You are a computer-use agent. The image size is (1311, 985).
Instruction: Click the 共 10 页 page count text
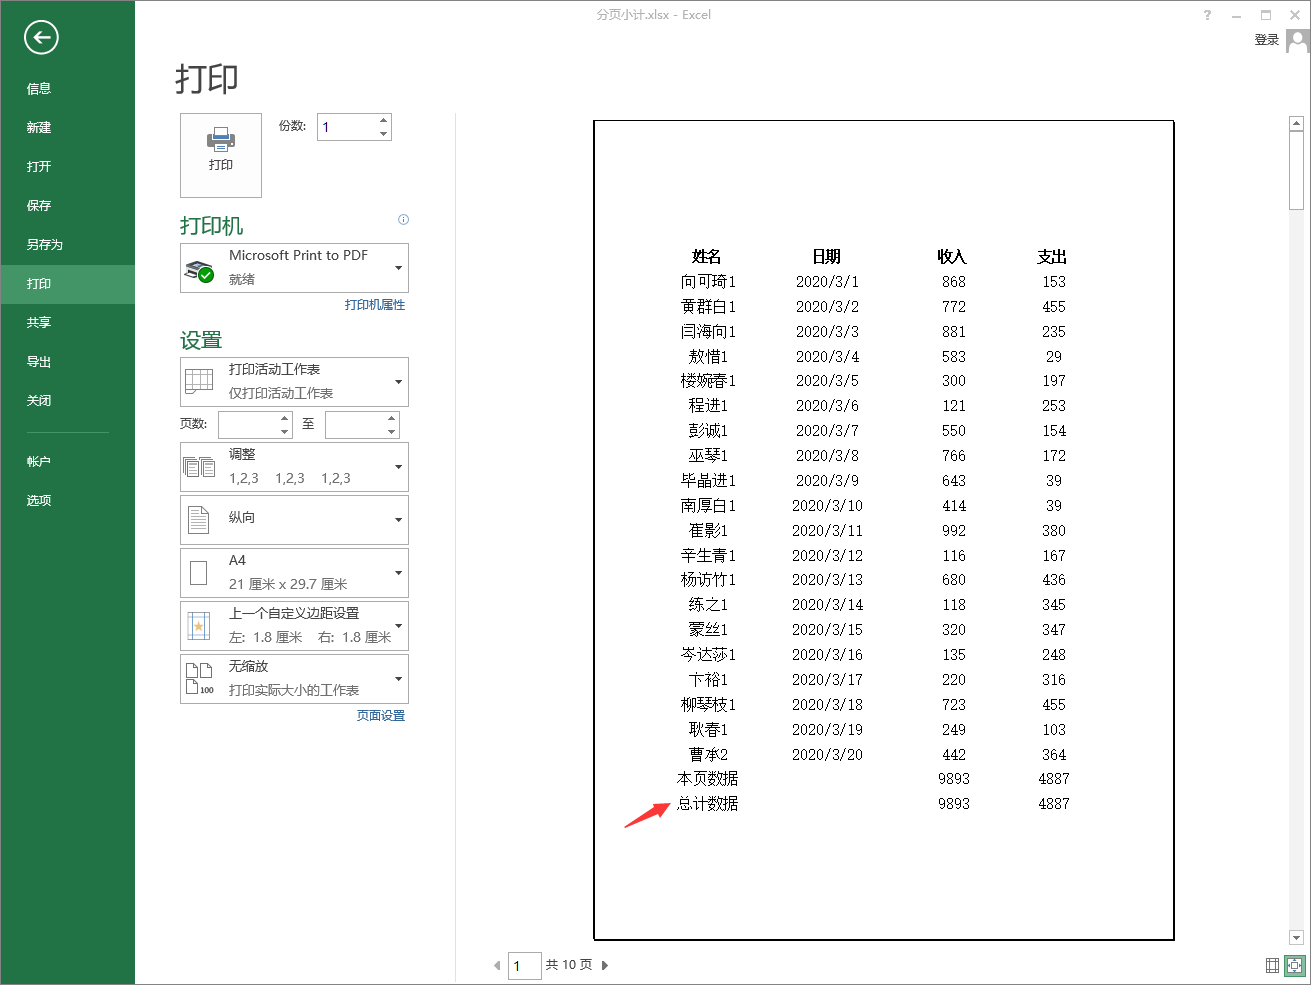coord(569,965)
